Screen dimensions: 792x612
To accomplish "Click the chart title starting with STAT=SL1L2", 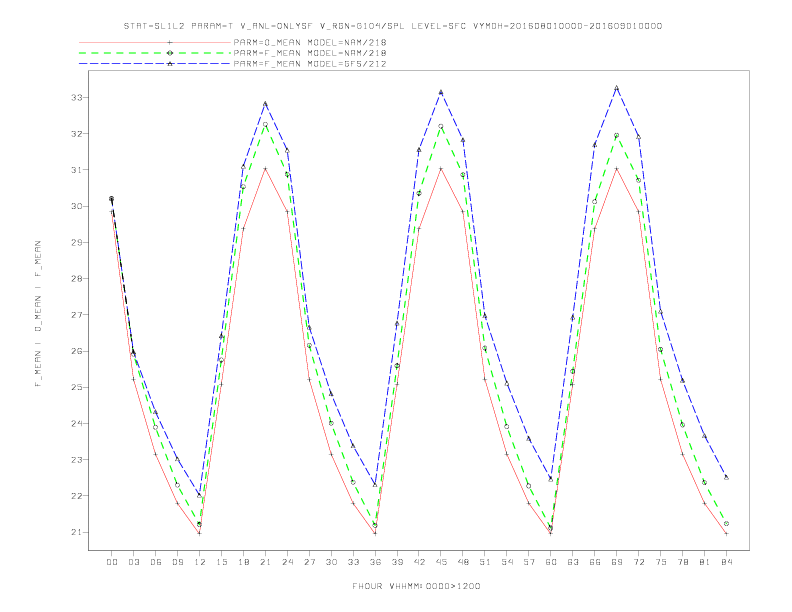I will click(x=393, y=26).
